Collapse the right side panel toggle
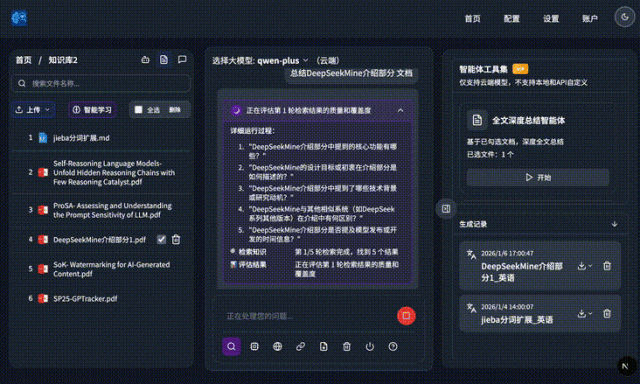 [446, 209]
